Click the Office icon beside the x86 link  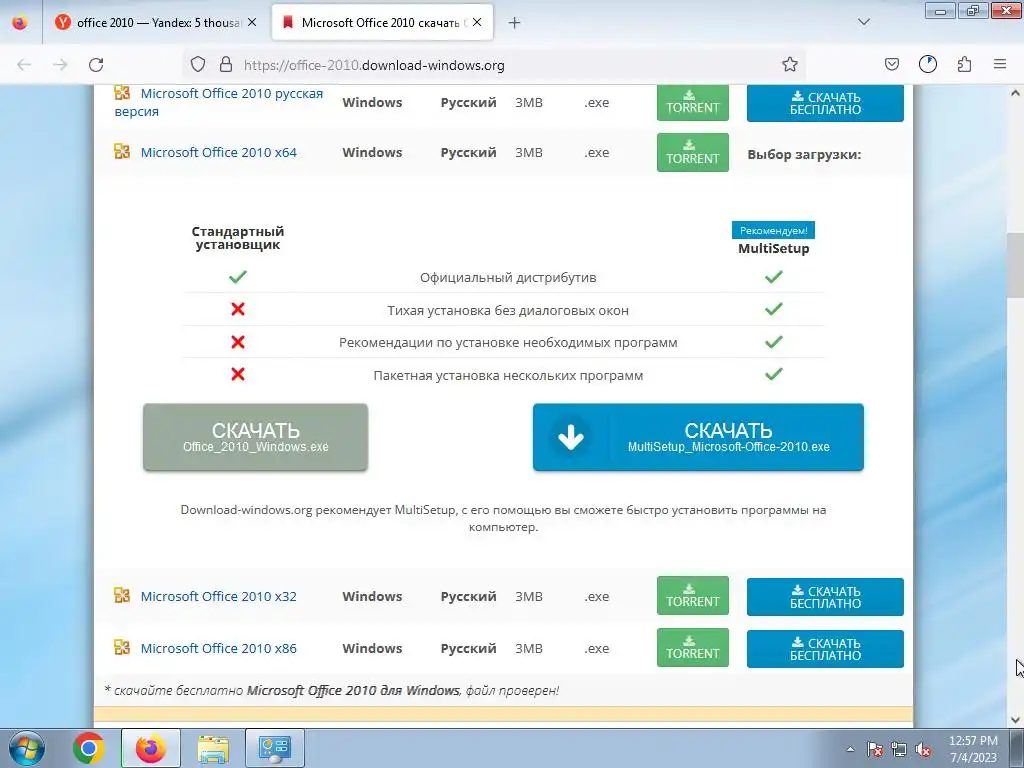tap(122, 647)
